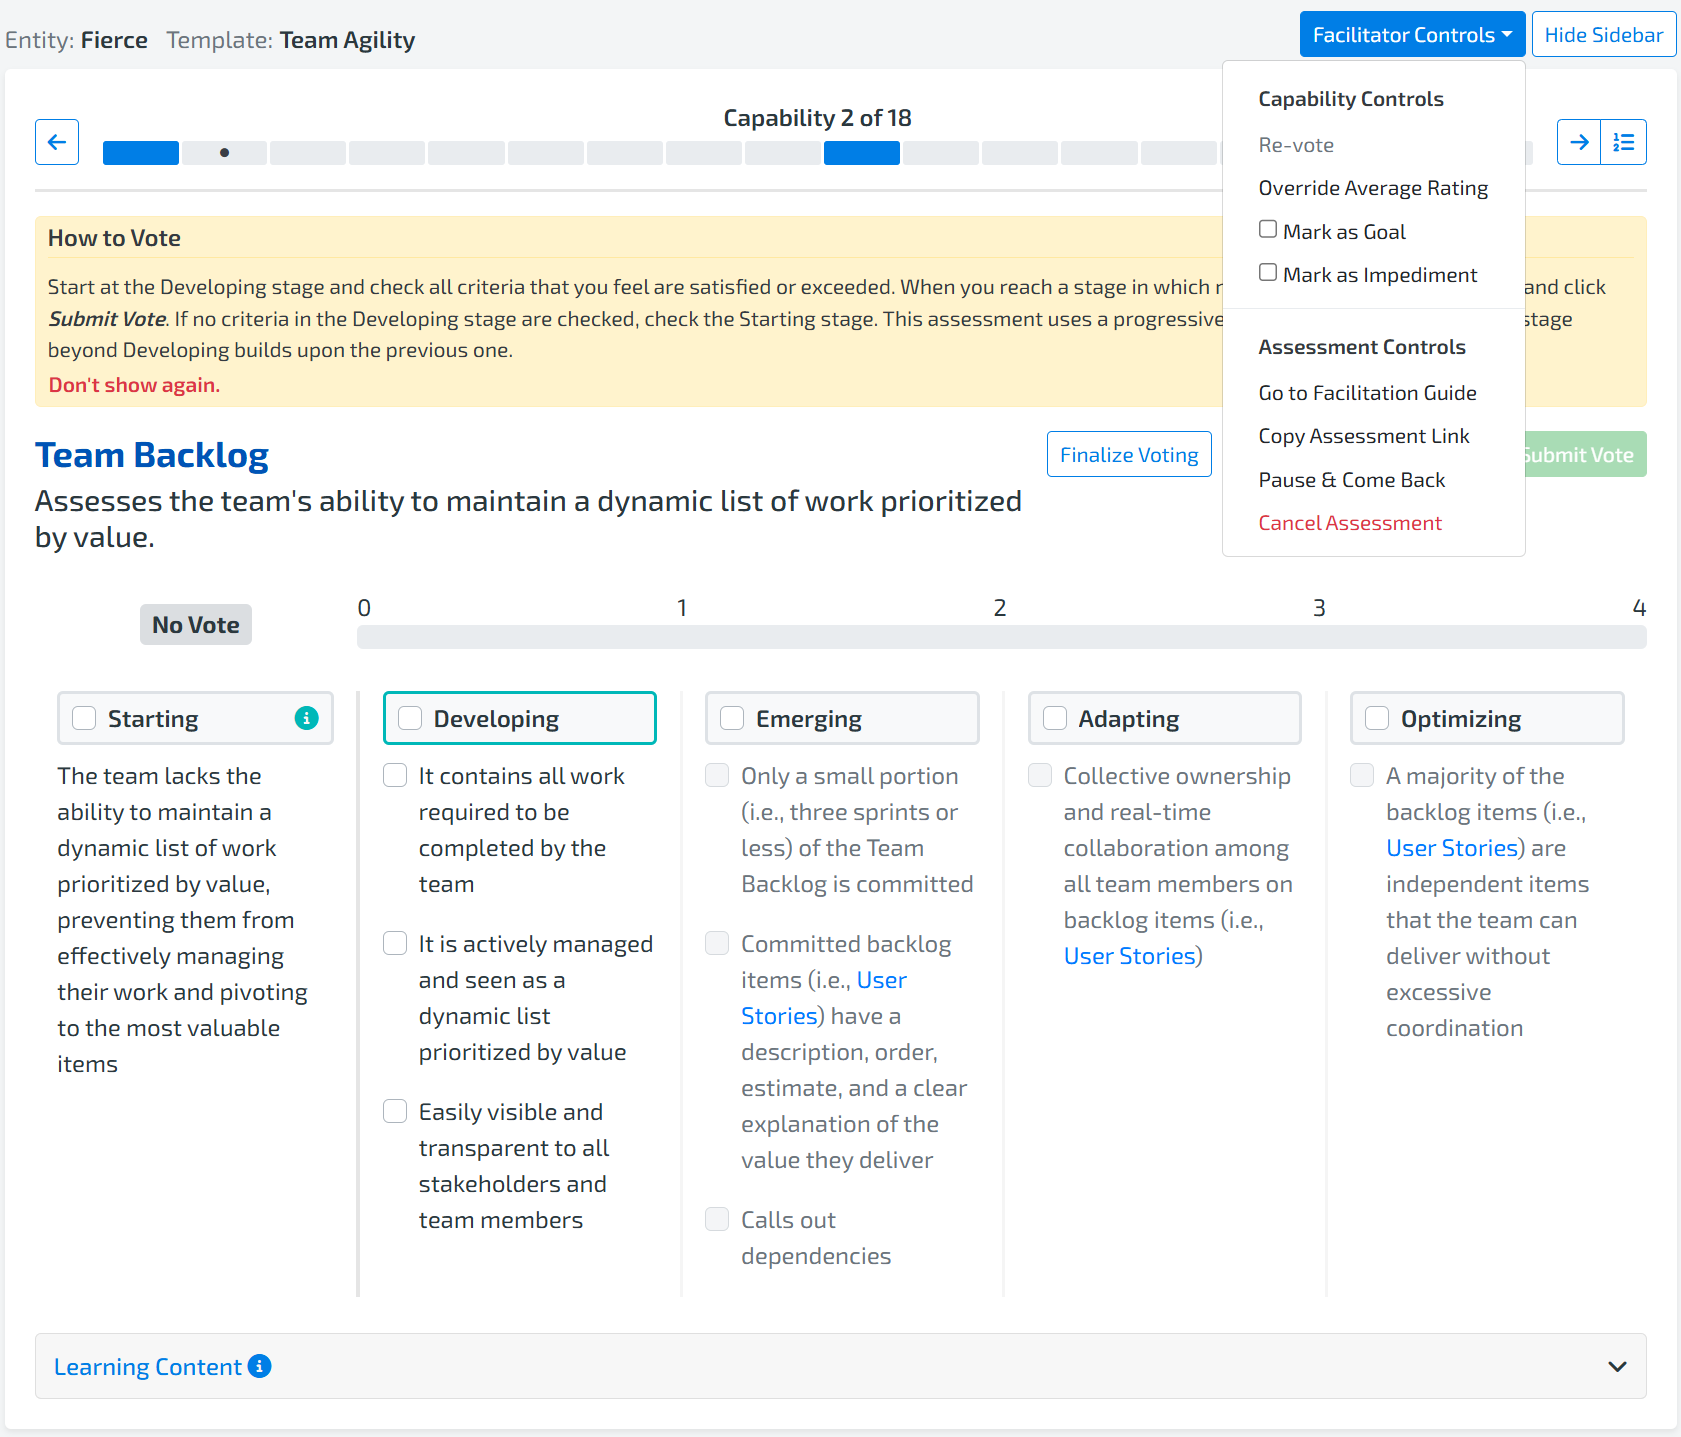Toggle Mark as Goal checkbox
Image resolution: width=1681 pixels, height=1437 pixels.
tap(1268, 229)
